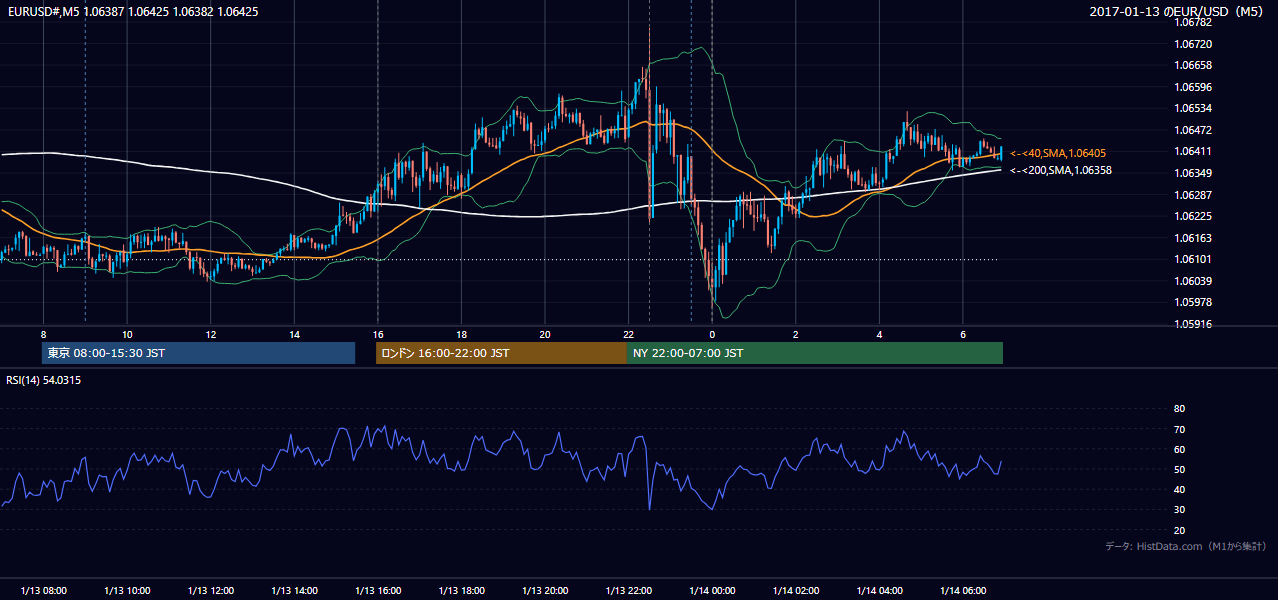1278x600 pixels.
Task: Select RSI level 60 on the scale
Action: click(x=1179, y=449)
